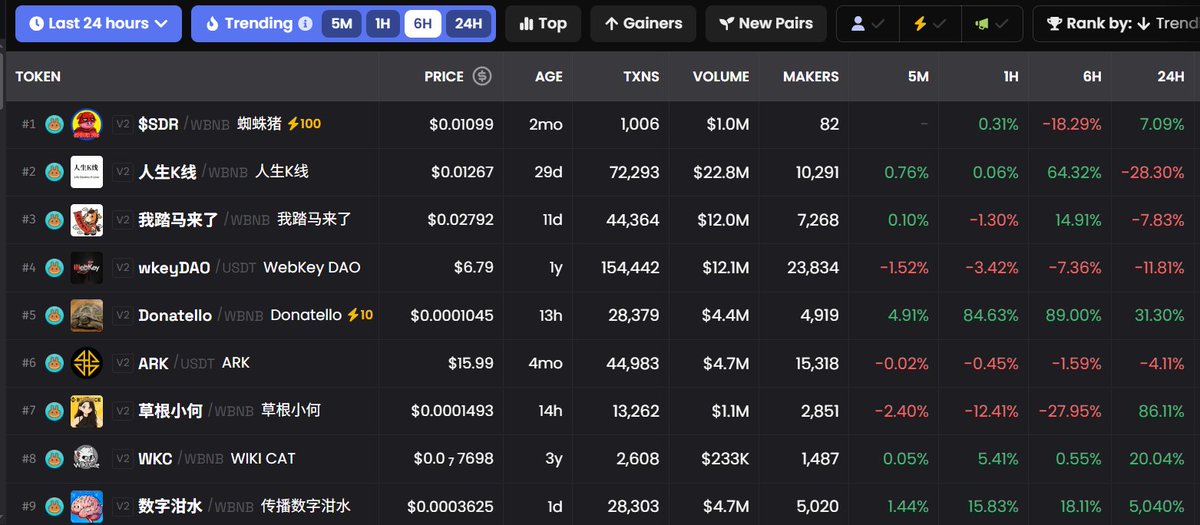Image resolution: width=1200 pixels, height=525 pixels.
Task: Open the Gainers list
Action: pyautogui.click(x=643, y=23)
